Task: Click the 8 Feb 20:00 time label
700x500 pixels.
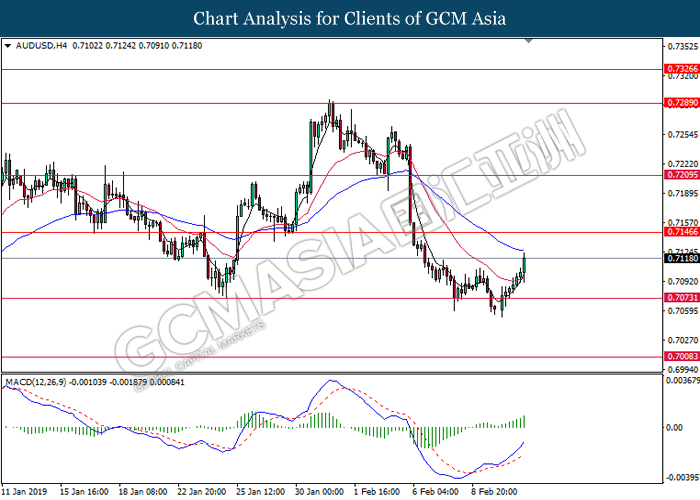Action: click(495, 492)
